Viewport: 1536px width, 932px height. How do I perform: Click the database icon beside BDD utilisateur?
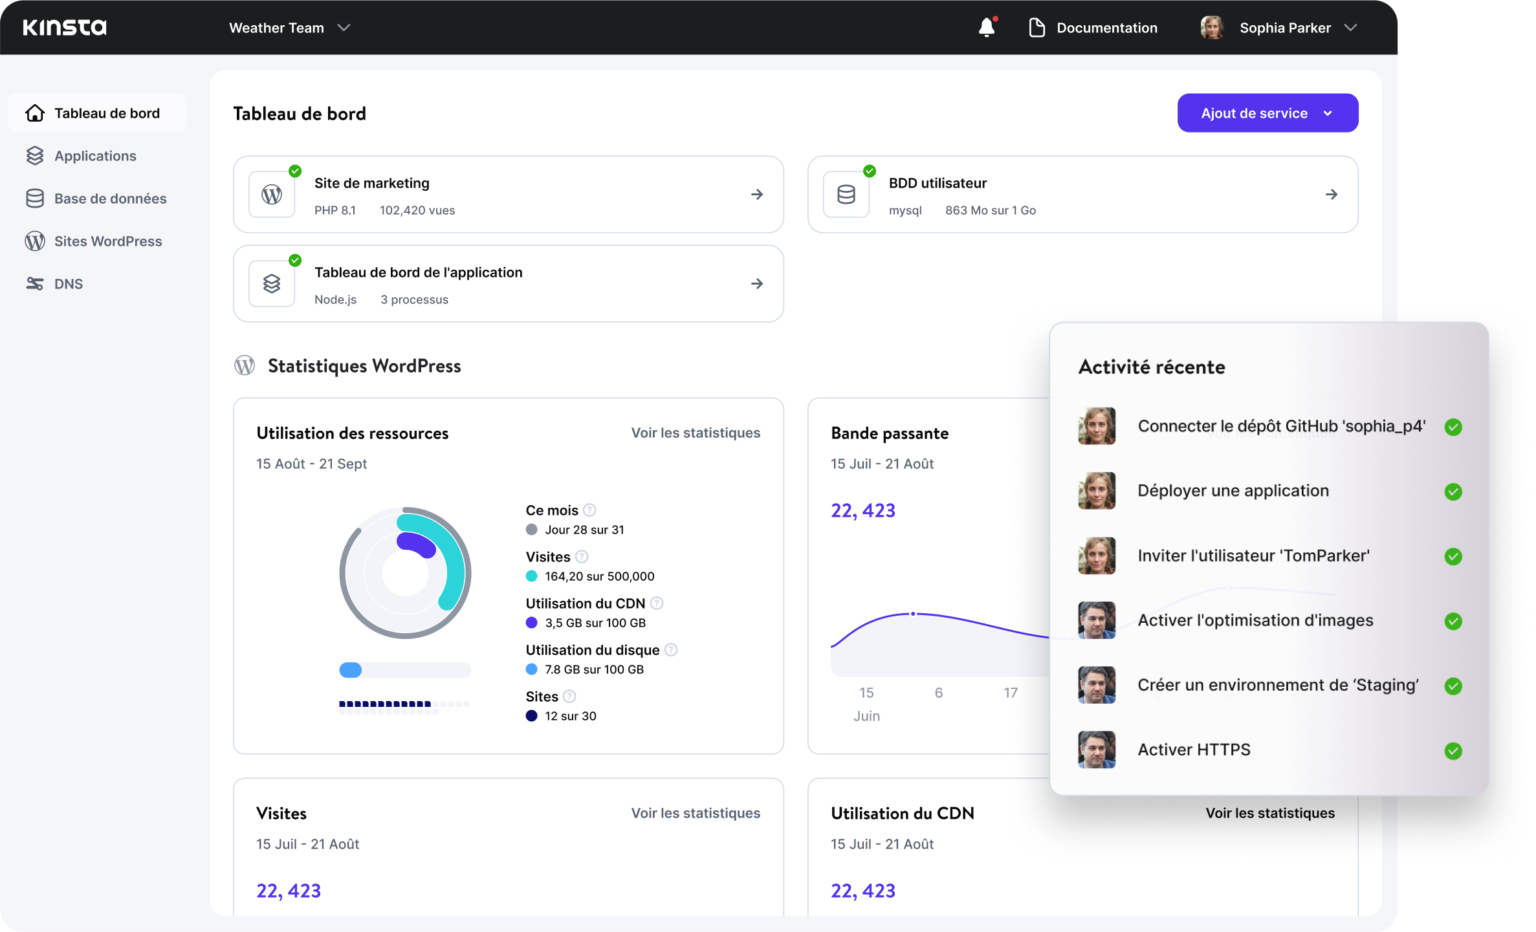(846, 194)
